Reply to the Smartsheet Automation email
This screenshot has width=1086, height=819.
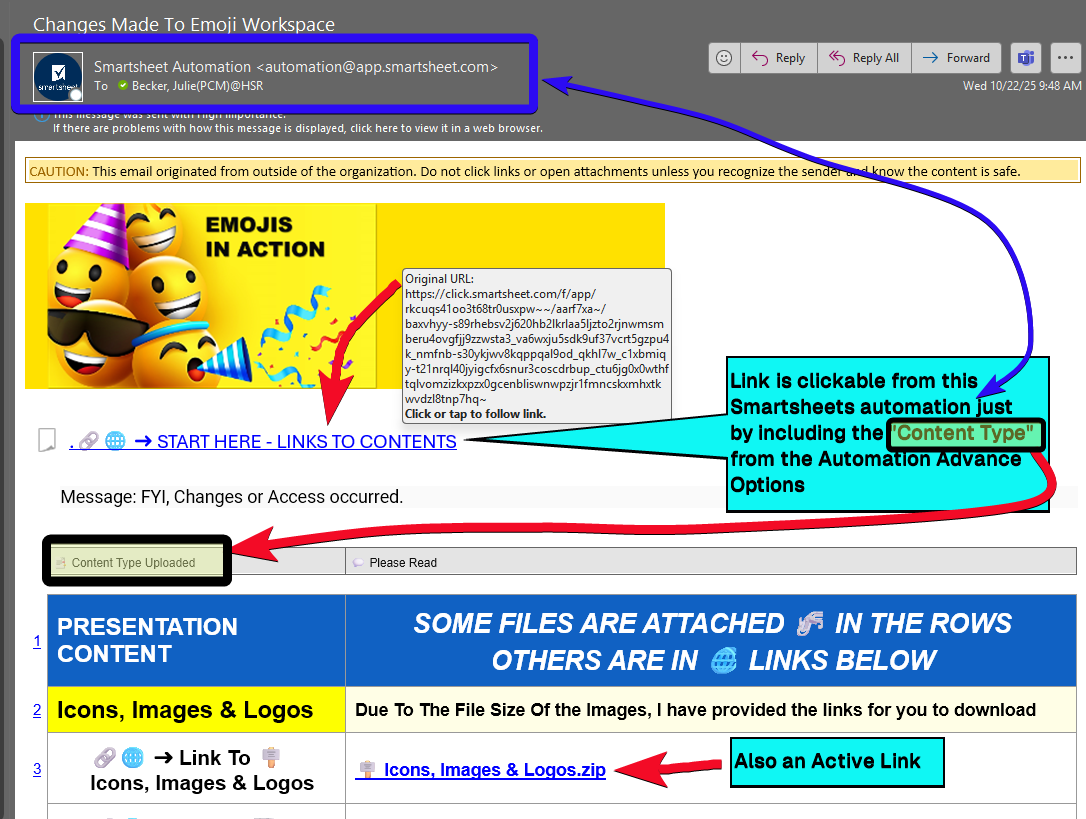(778, 58)
